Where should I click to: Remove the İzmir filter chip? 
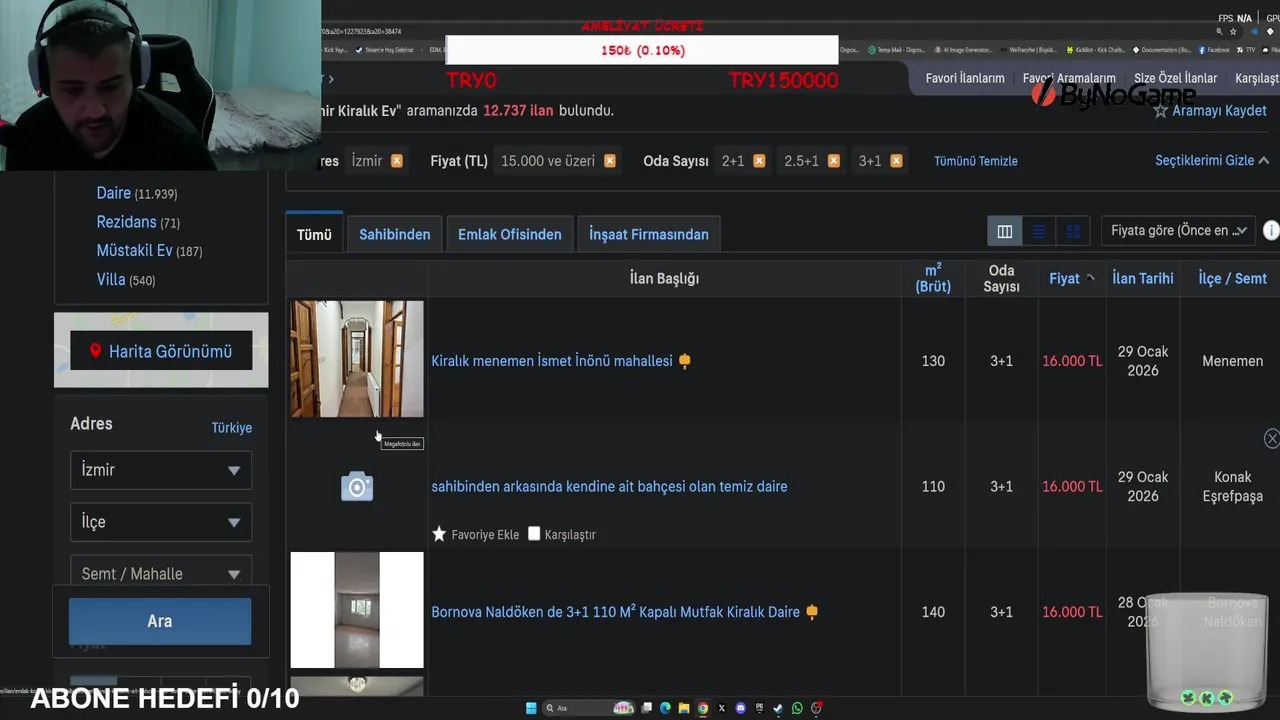tap(397, 161)
